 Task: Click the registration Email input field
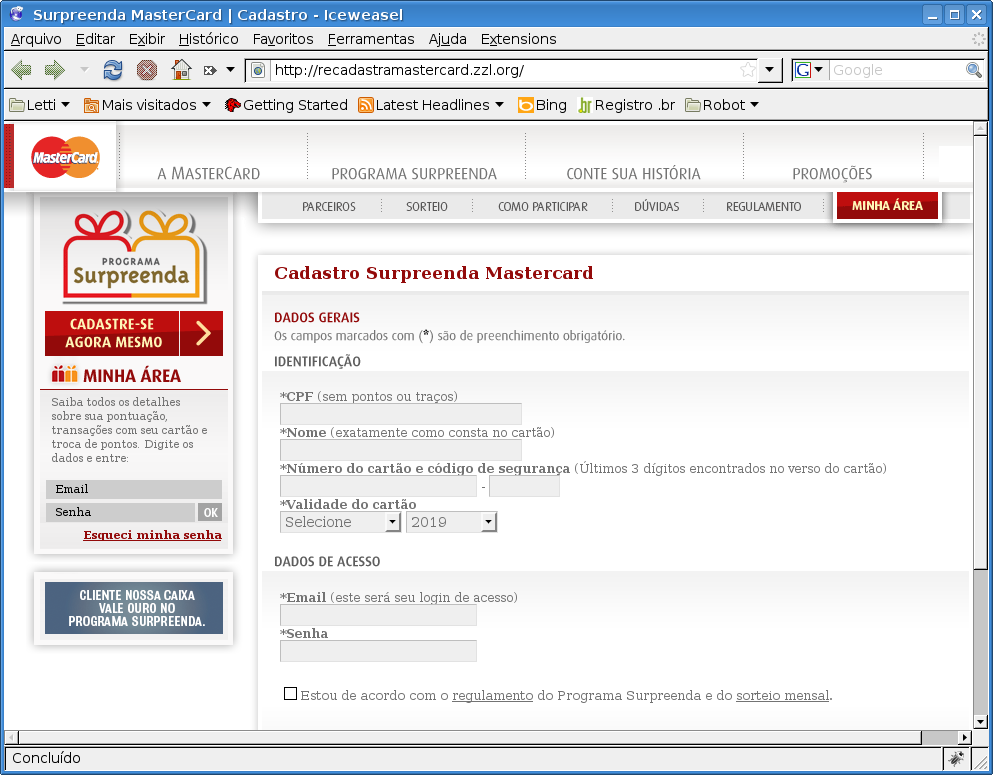[378, 615]
